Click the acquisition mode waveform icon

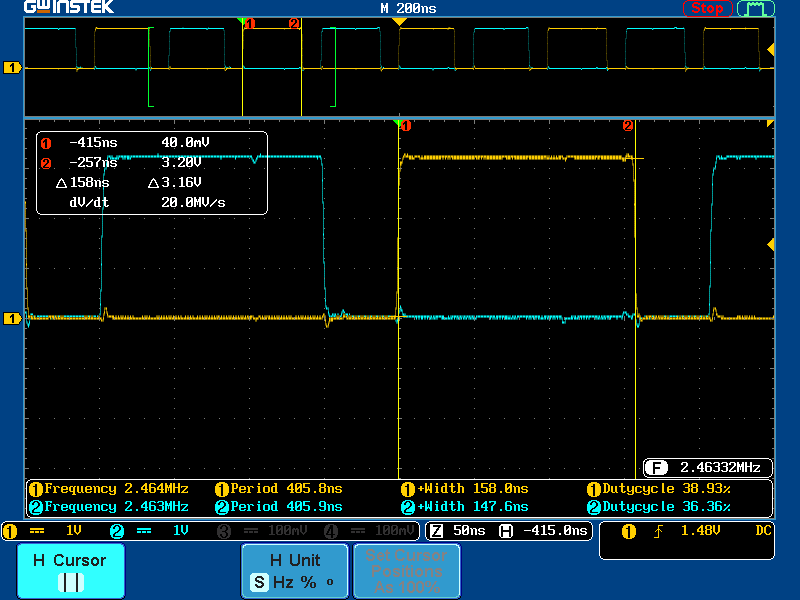click(x=756, y=8)
